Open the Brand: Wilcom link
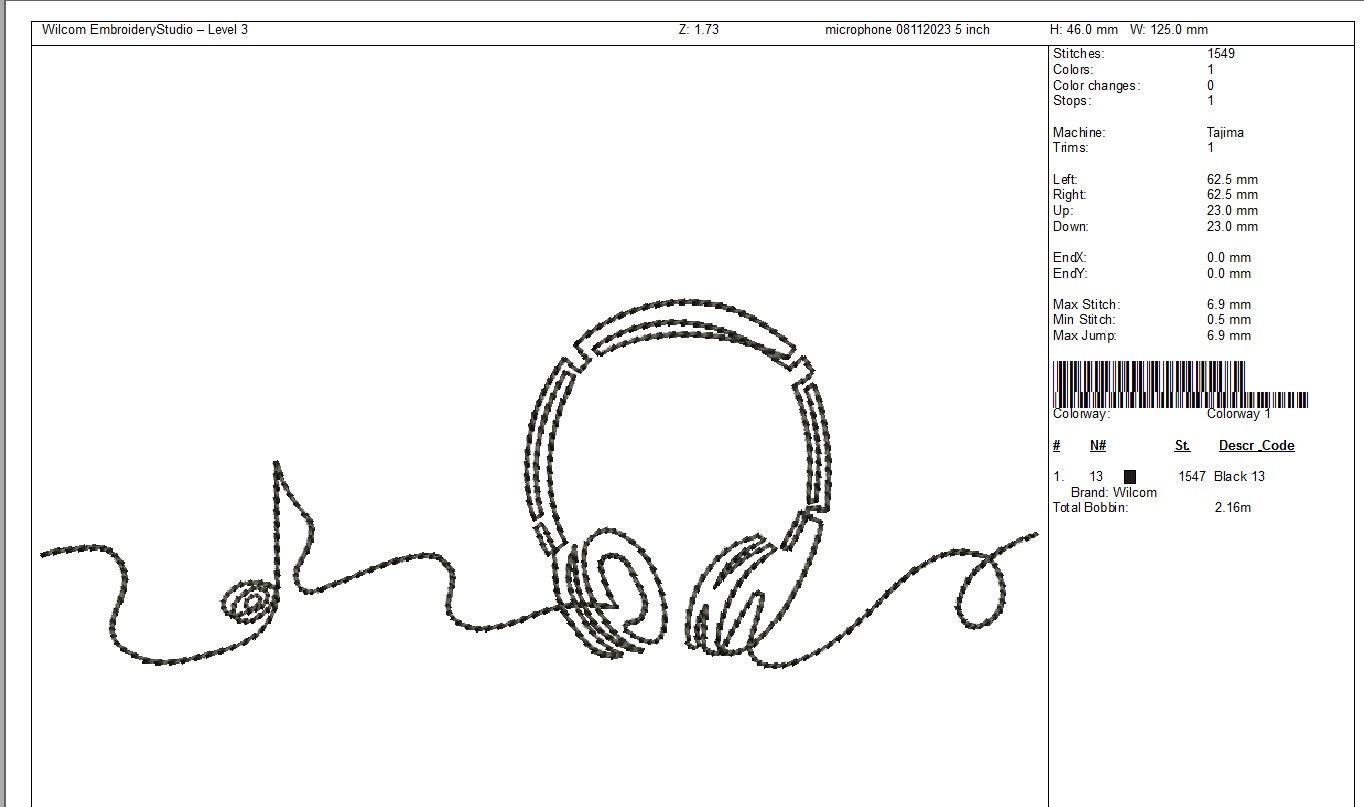This screenshot has width=1364, height=807. [1113, 492]
